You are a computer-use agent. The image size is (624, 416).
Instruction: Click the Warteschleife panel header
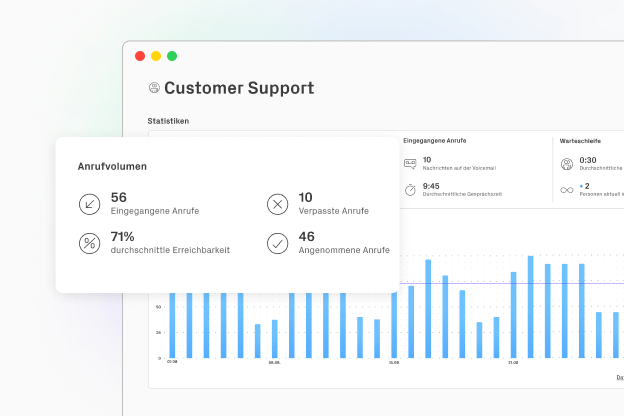pyautogui.click(x=580, y=141)
